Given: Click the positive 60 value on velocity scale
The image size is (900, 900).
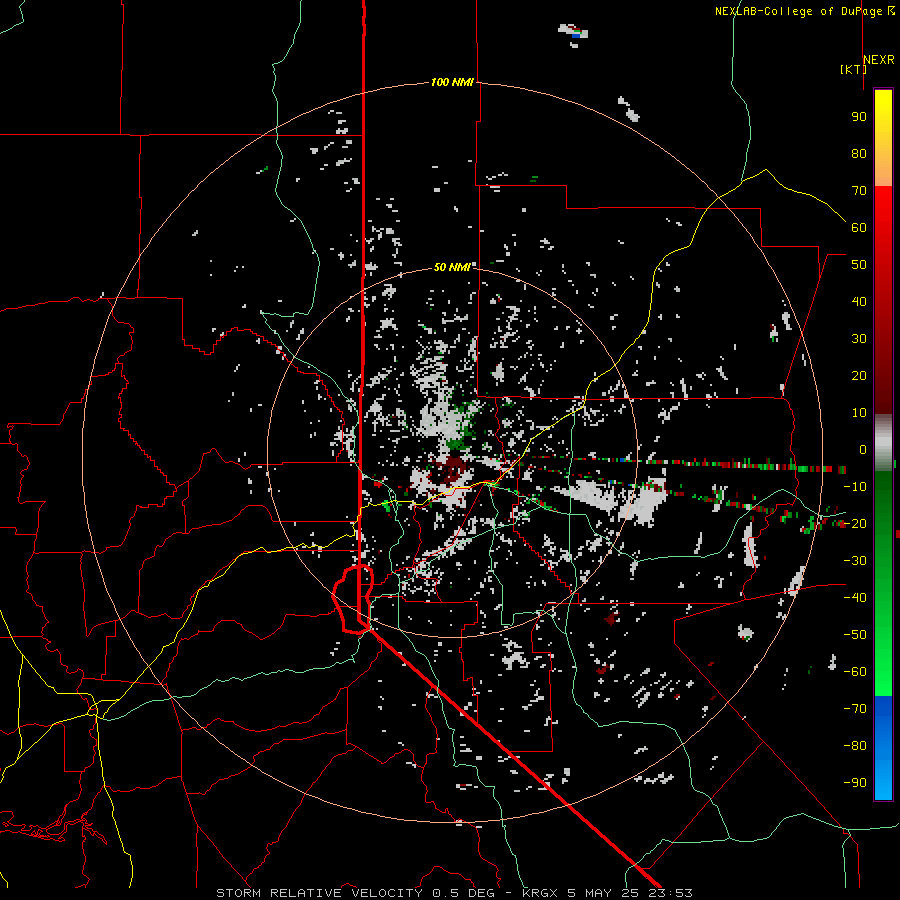Looking at the screenshot, I should pyautogui.click(x=859, y=227).
